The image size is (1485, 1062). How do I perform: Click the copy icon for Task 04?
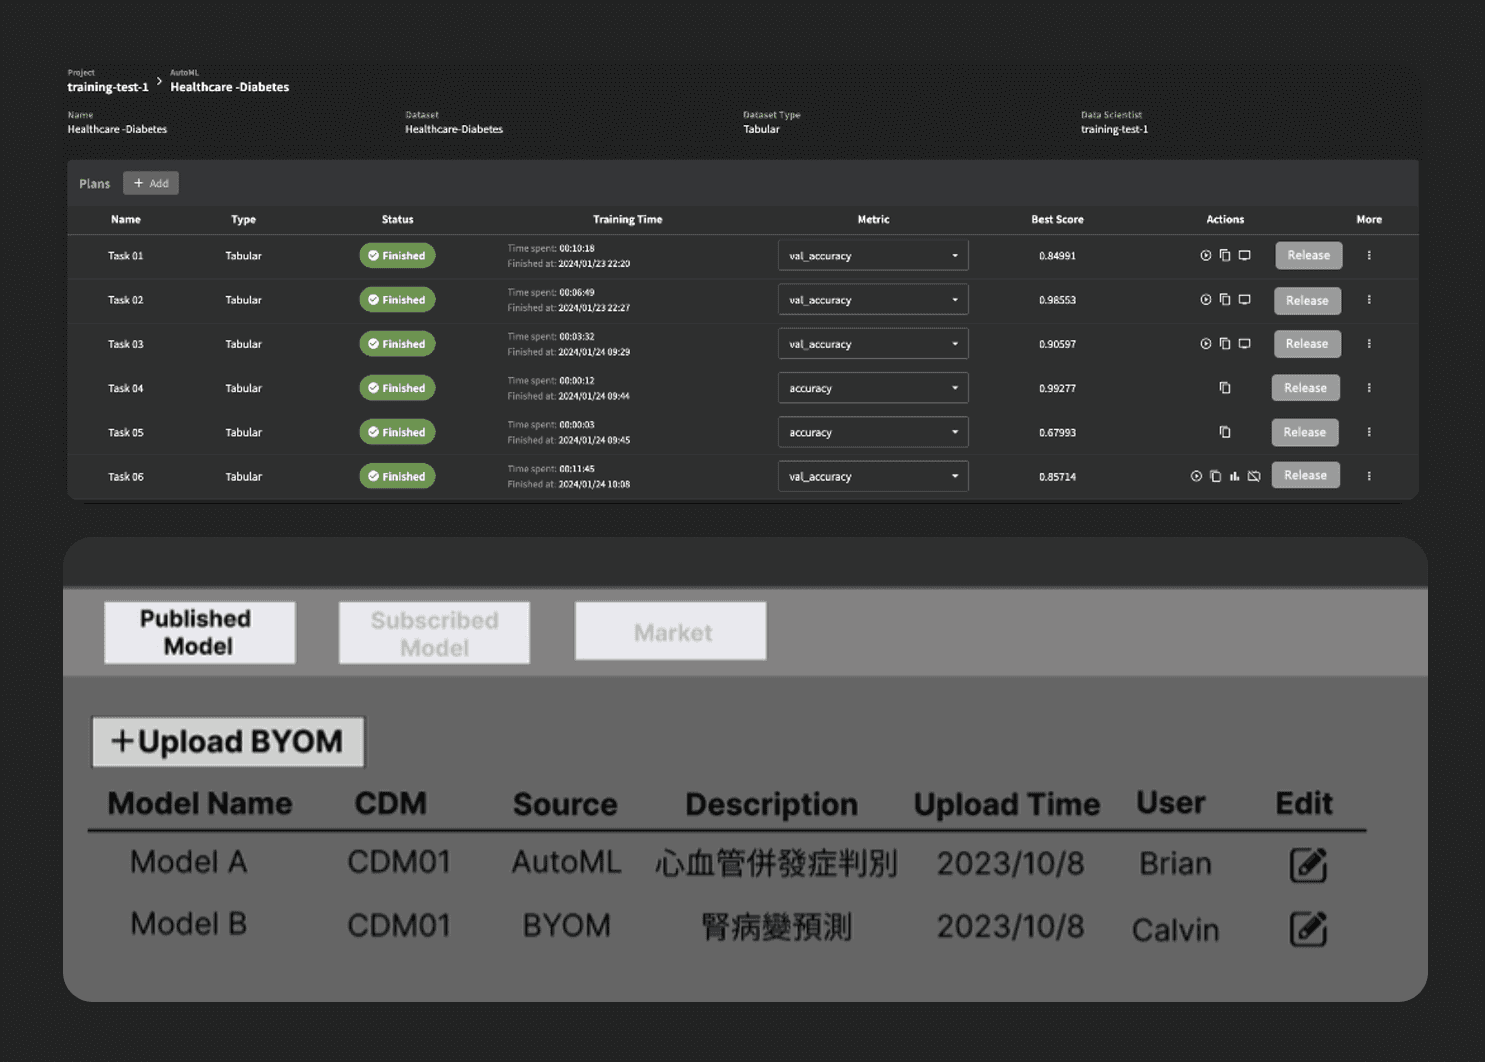tap(1225, 388)
